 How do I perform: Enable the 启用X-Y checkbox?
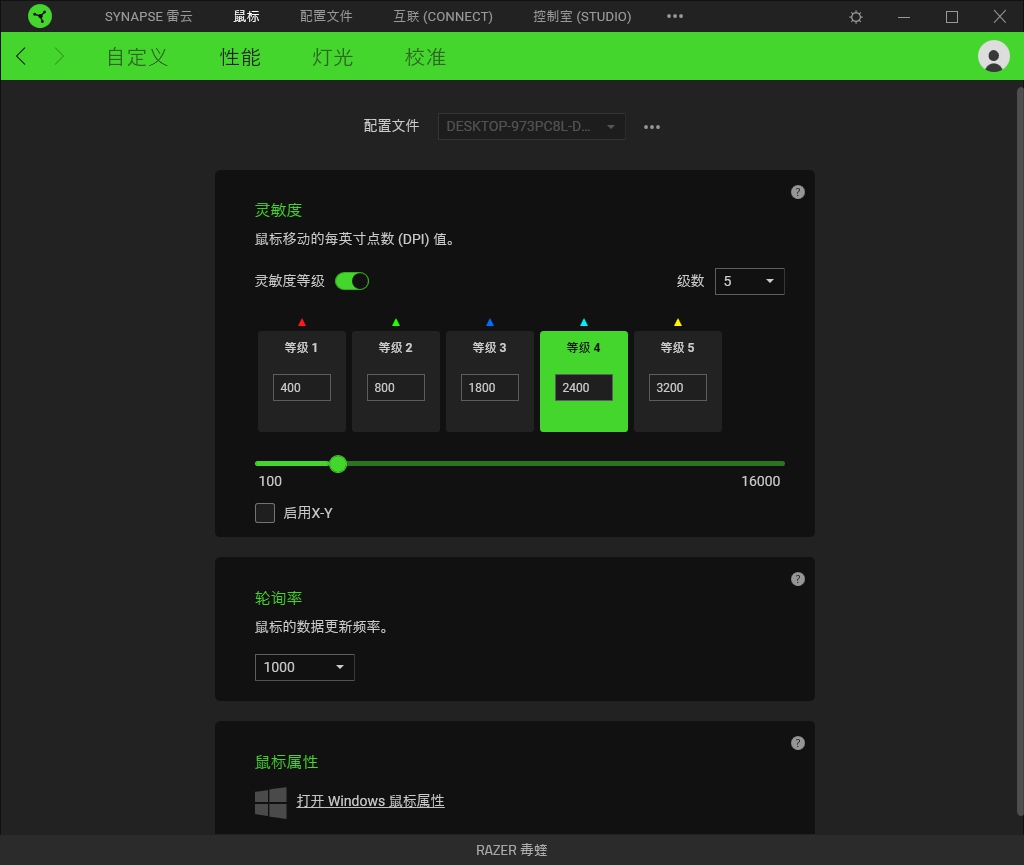[x=264, y=512]
